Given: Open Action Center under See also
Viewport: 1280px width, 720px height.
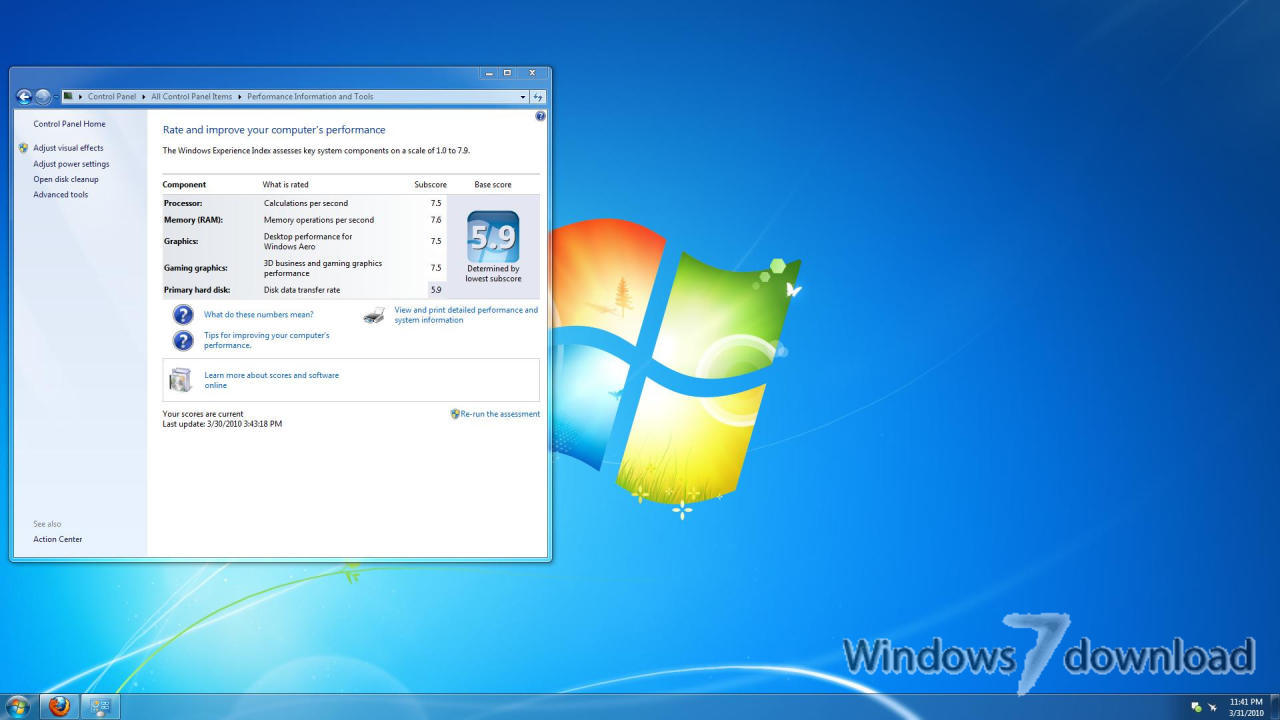Looking at the screenshot, I should tap(58, 539).
